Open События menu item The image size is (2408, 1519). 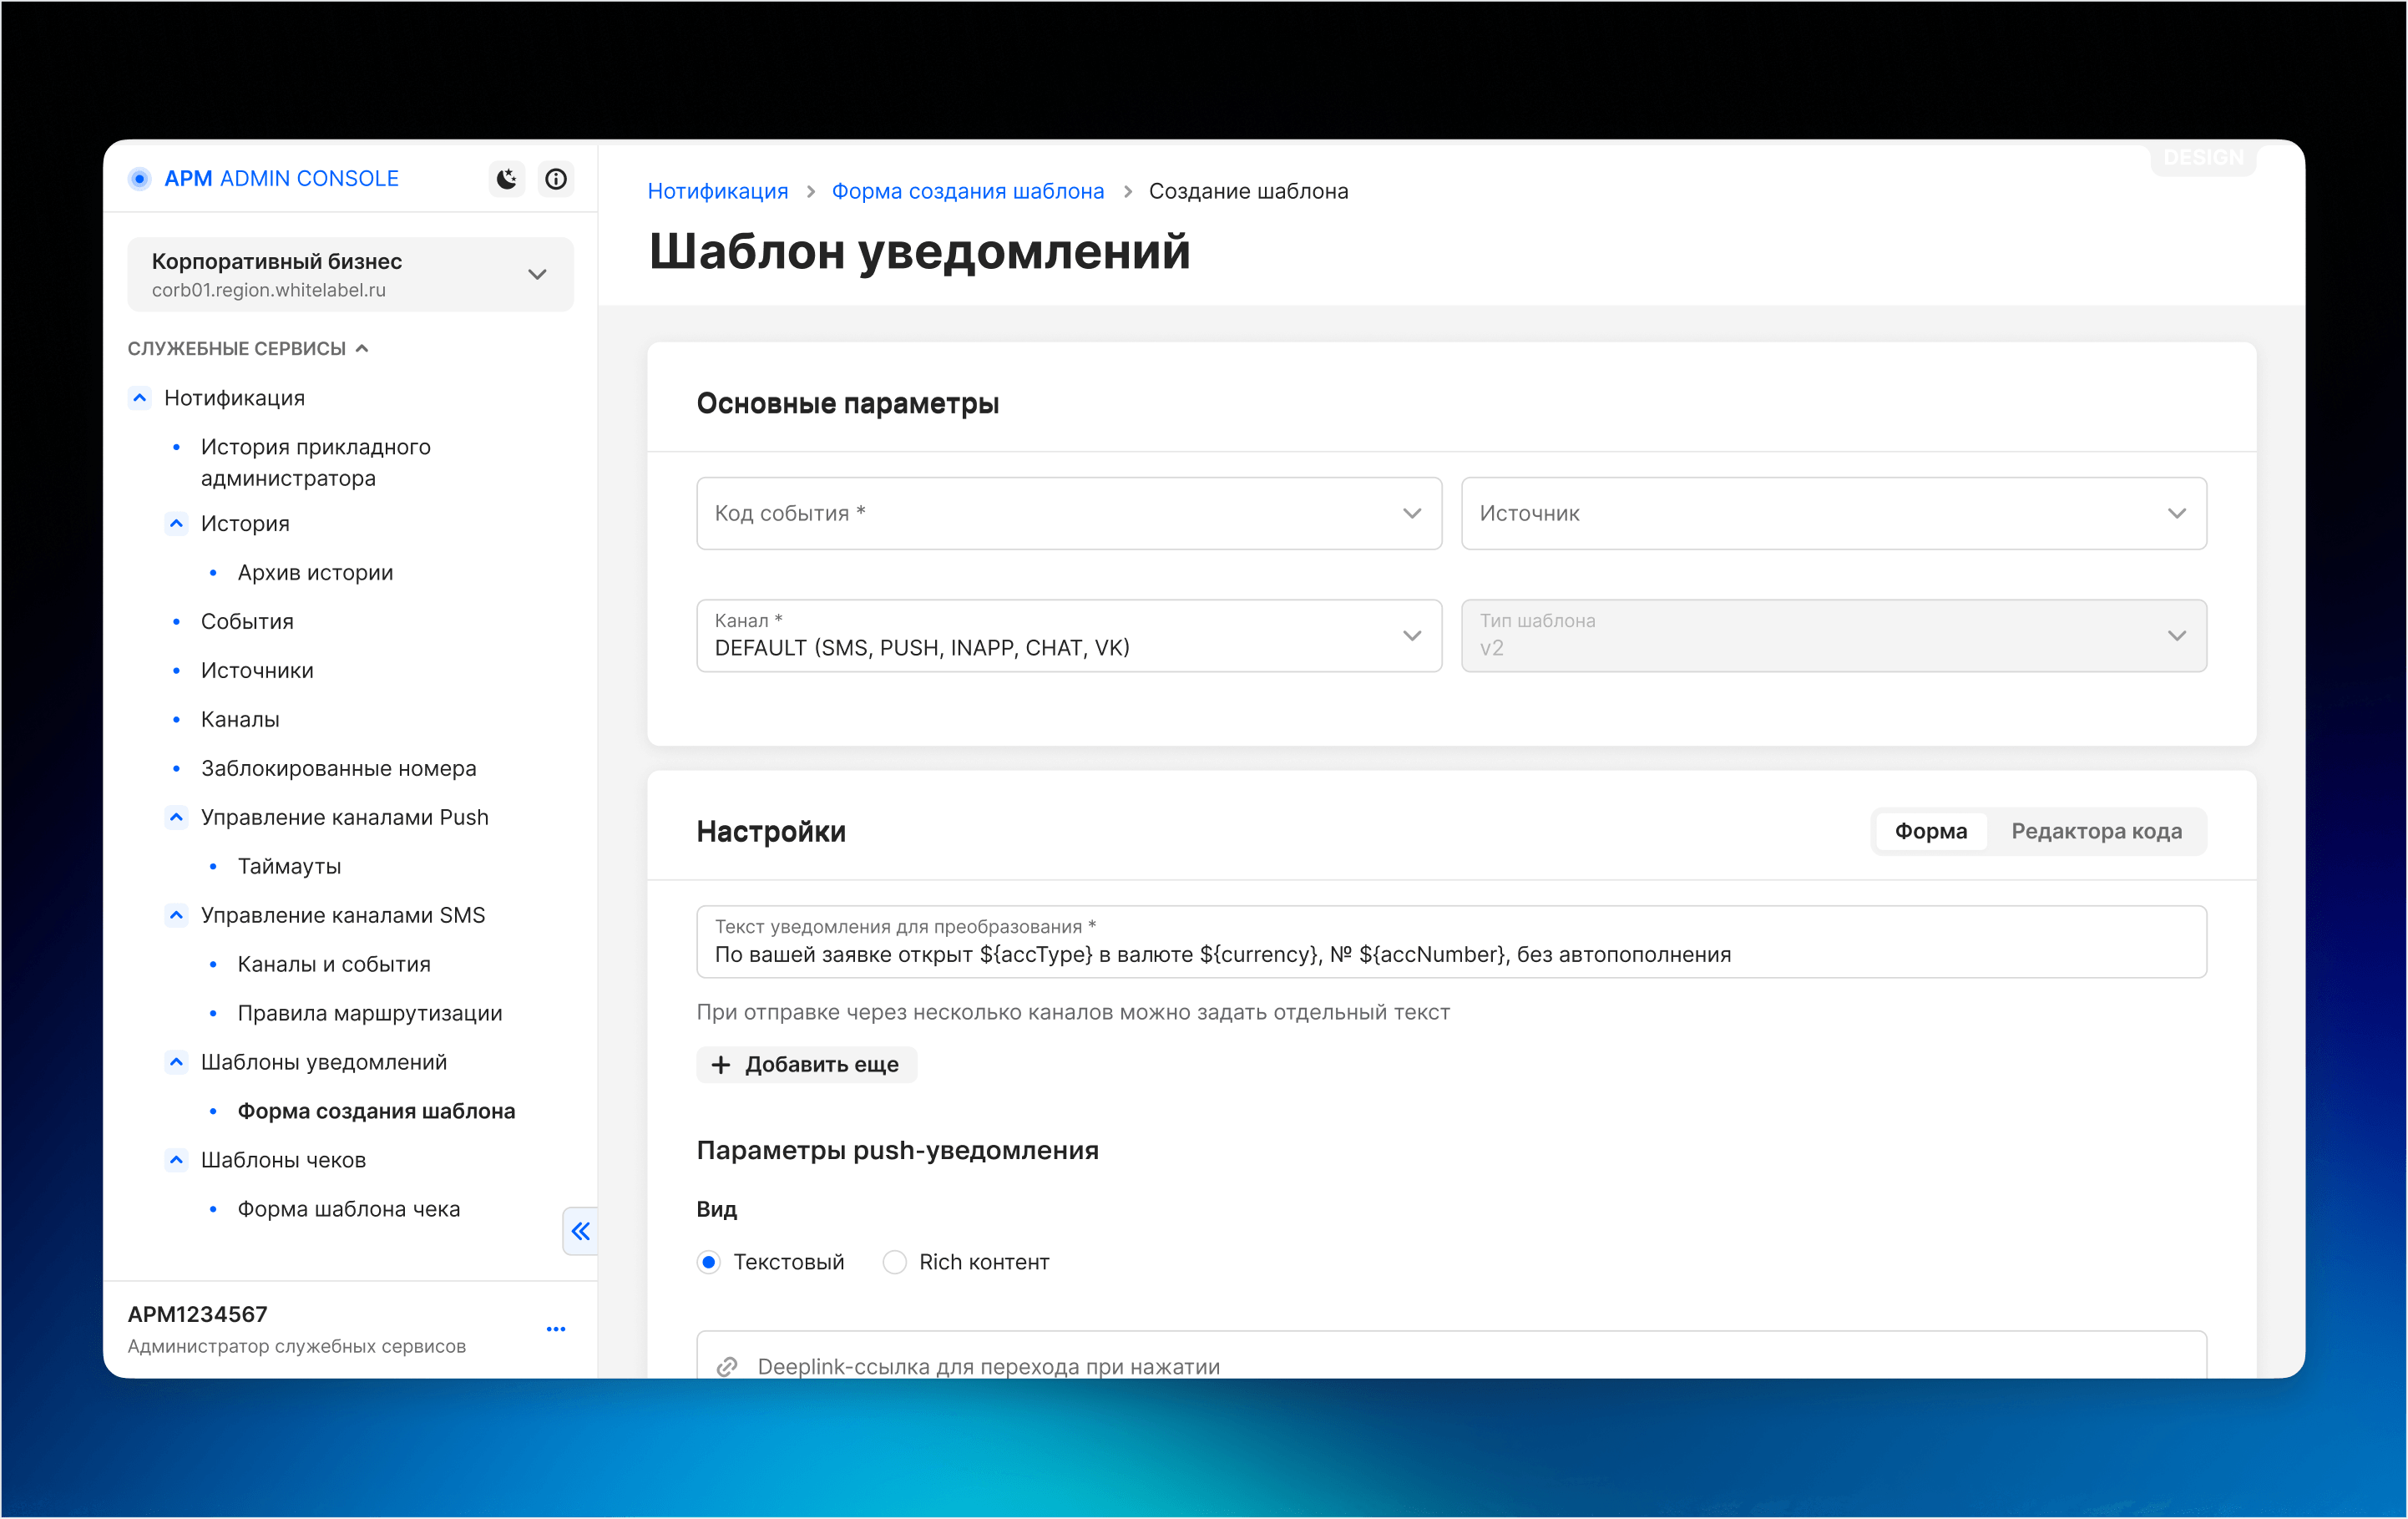click(x=247, y=621)
